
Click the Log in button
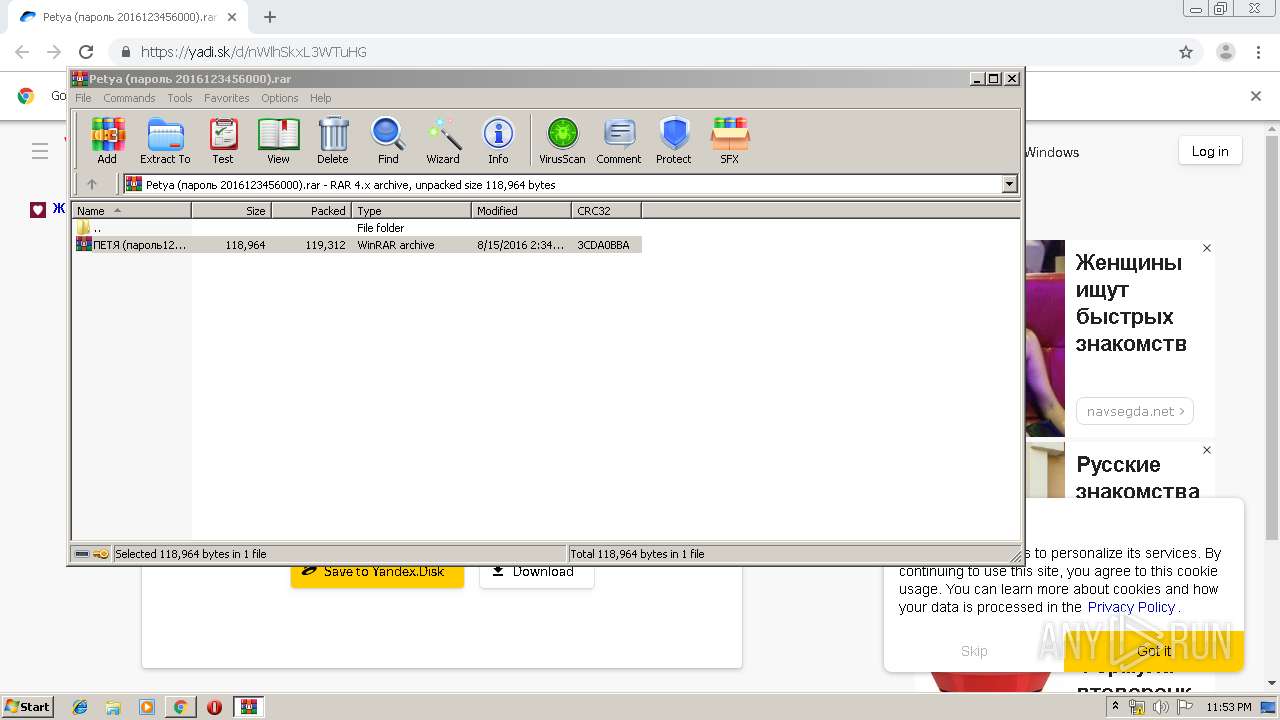tap(1210, 151)
